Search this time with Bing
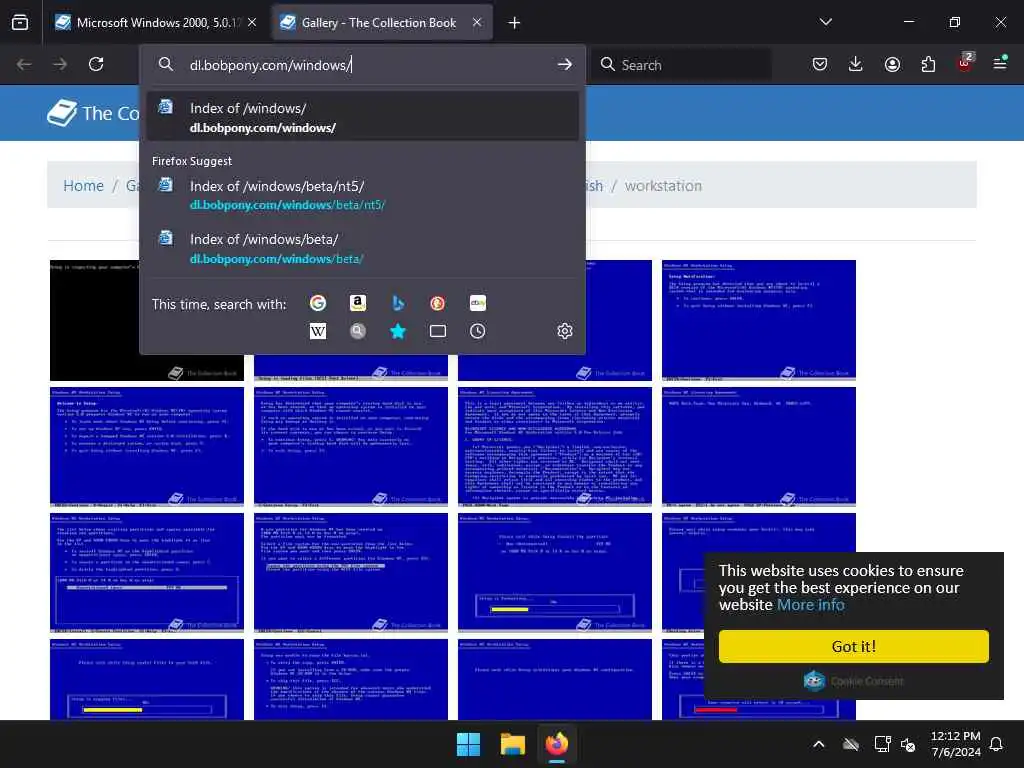This screenshot has height=768, width=1024. coord(398,303)
